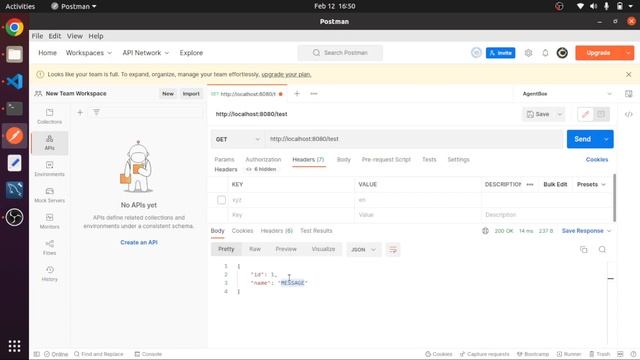This screenshot has width=640, height=360.
Task: Click the plus icon to create new API
Action: click(x=80, y=112)
